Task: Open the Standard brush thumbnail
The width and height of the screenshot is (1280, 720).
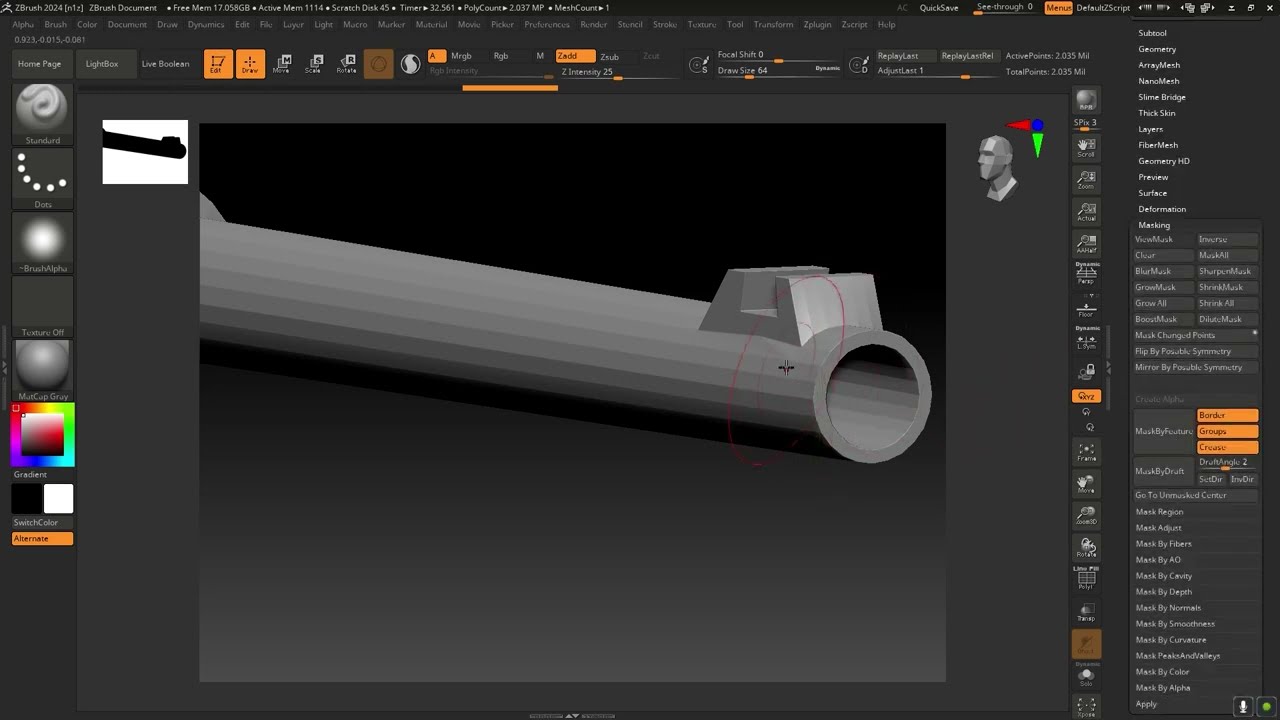Action: 42,109
